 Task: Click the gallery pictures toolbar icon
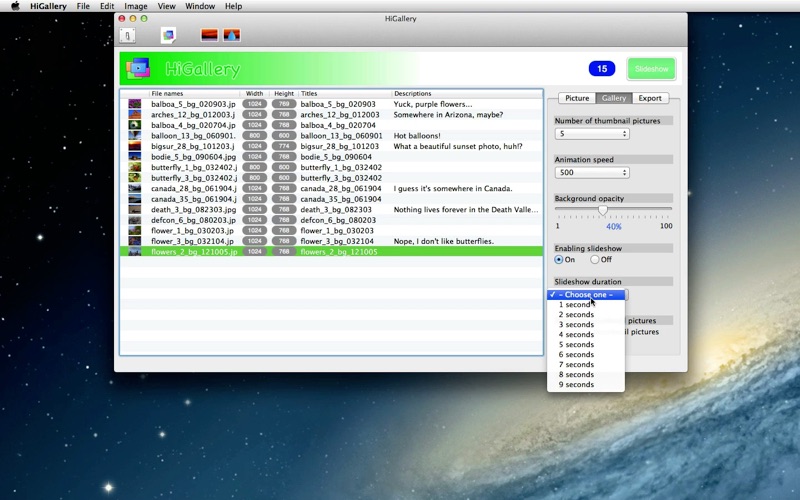point(168,35)
